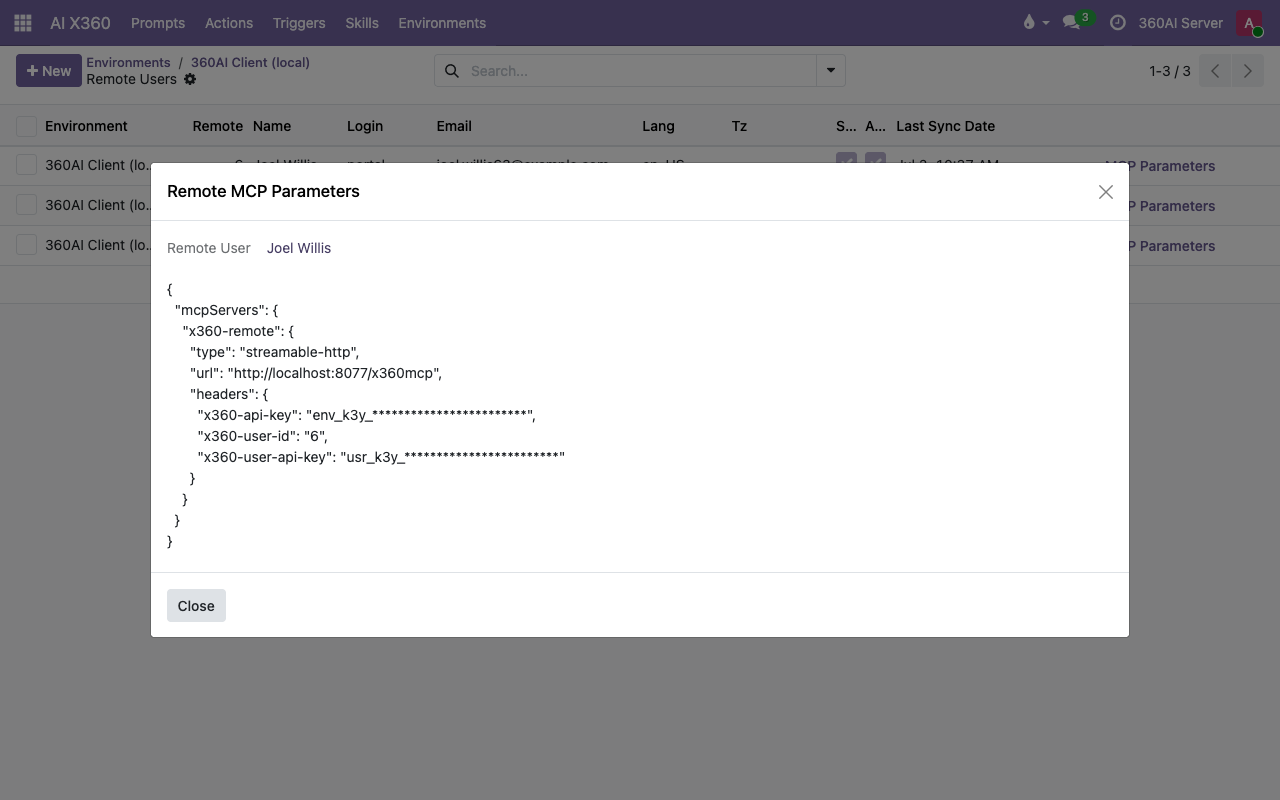The height and width of the screenshot is (800, 1280).
Task: Click the New button
Action: pyautogui.click(x=49, y=71)
